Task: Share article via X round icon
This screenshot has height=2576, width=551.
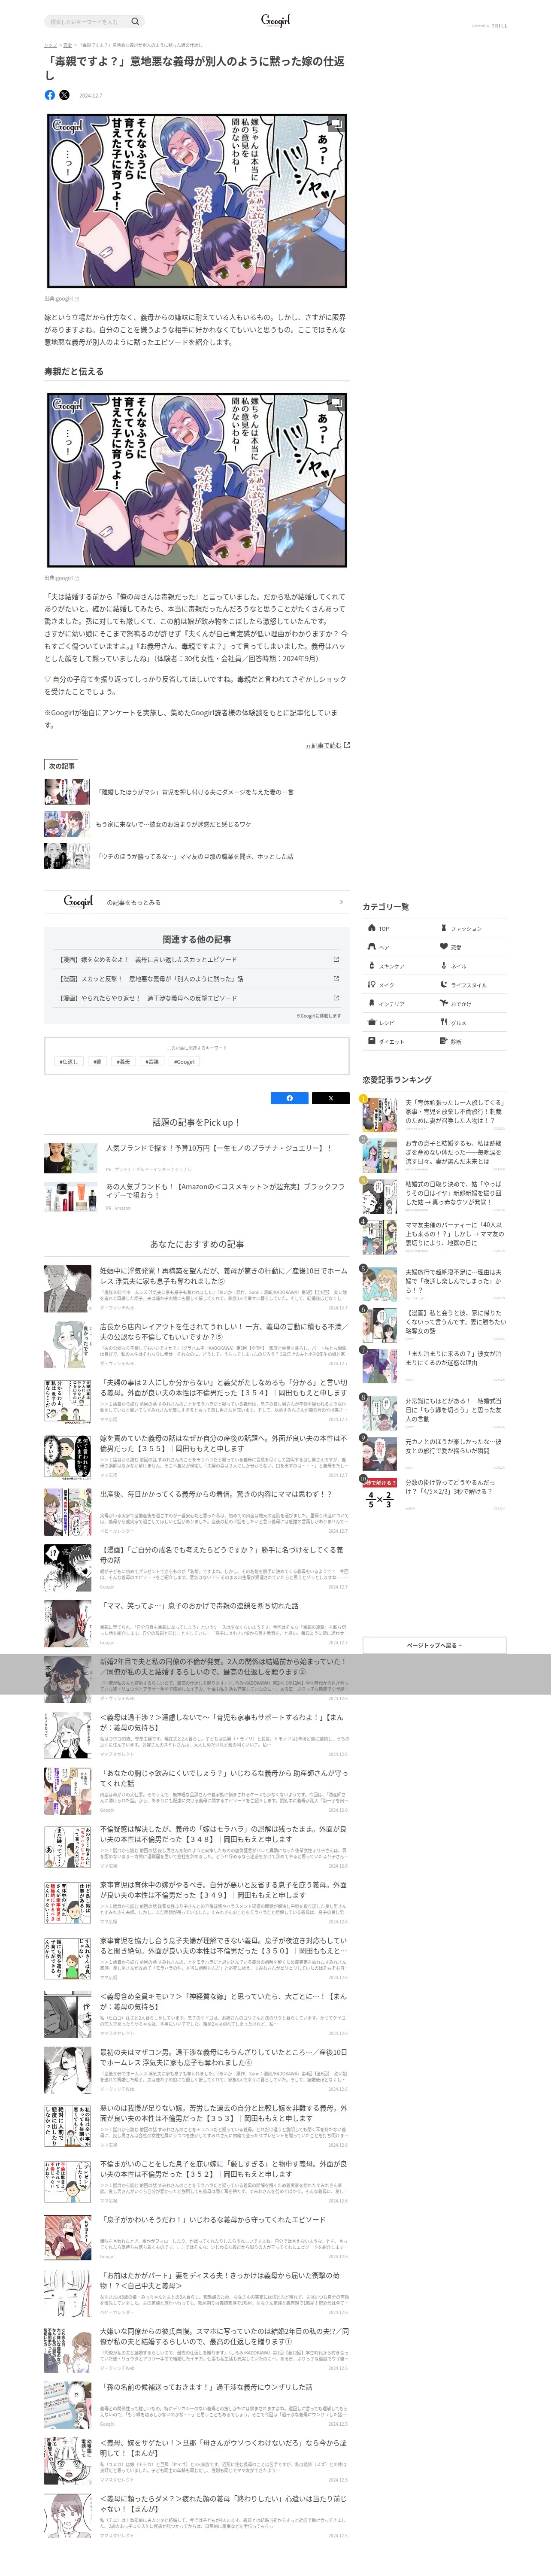Action: (x=64, y=95)
